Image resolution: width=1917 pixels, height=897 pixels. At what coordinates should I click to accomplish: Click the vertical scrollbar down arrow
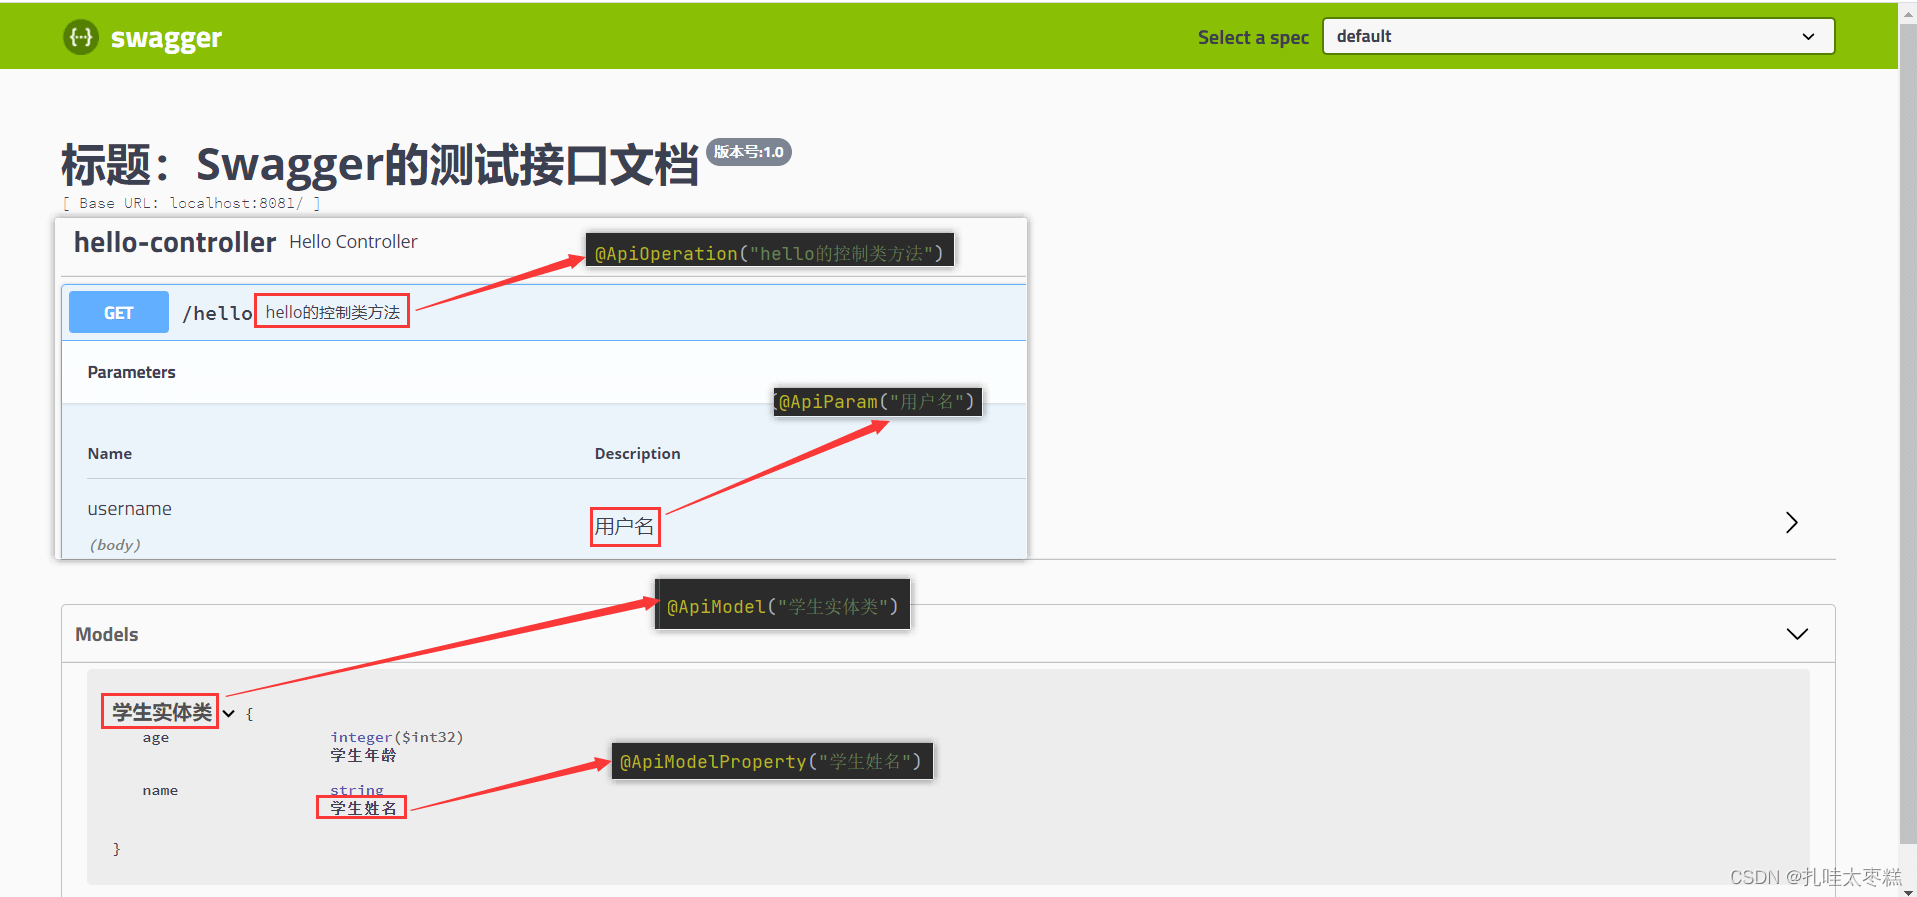coord(1908,890)
